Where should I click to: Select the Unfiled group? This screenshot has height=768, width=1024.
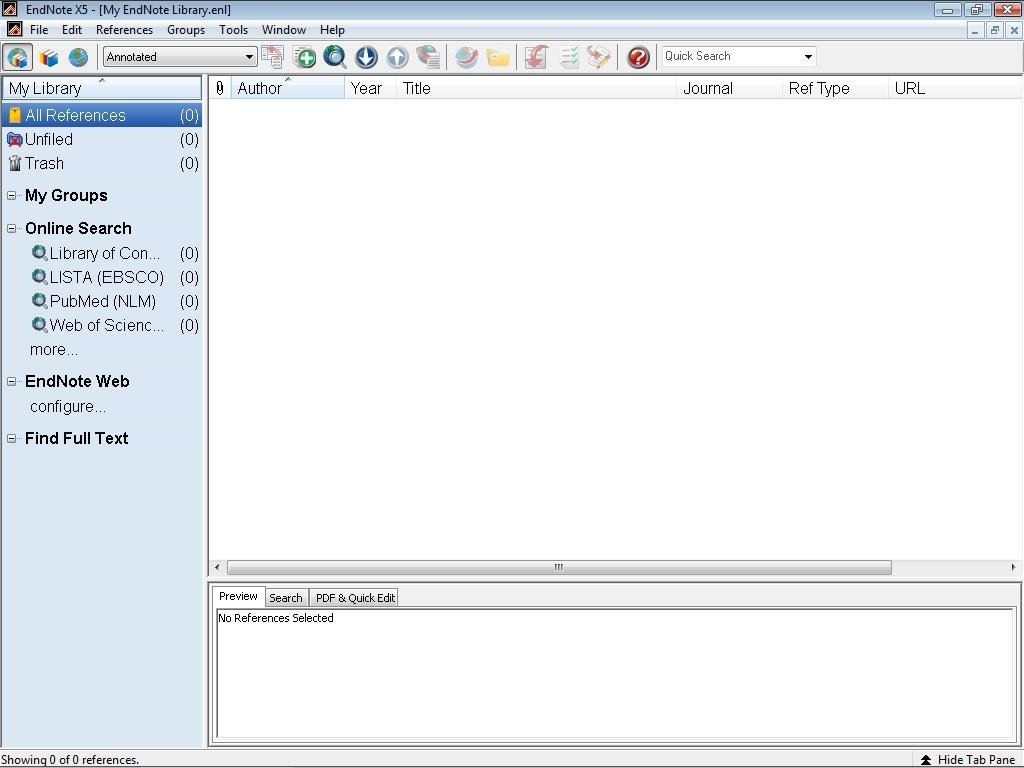point(102,140)
